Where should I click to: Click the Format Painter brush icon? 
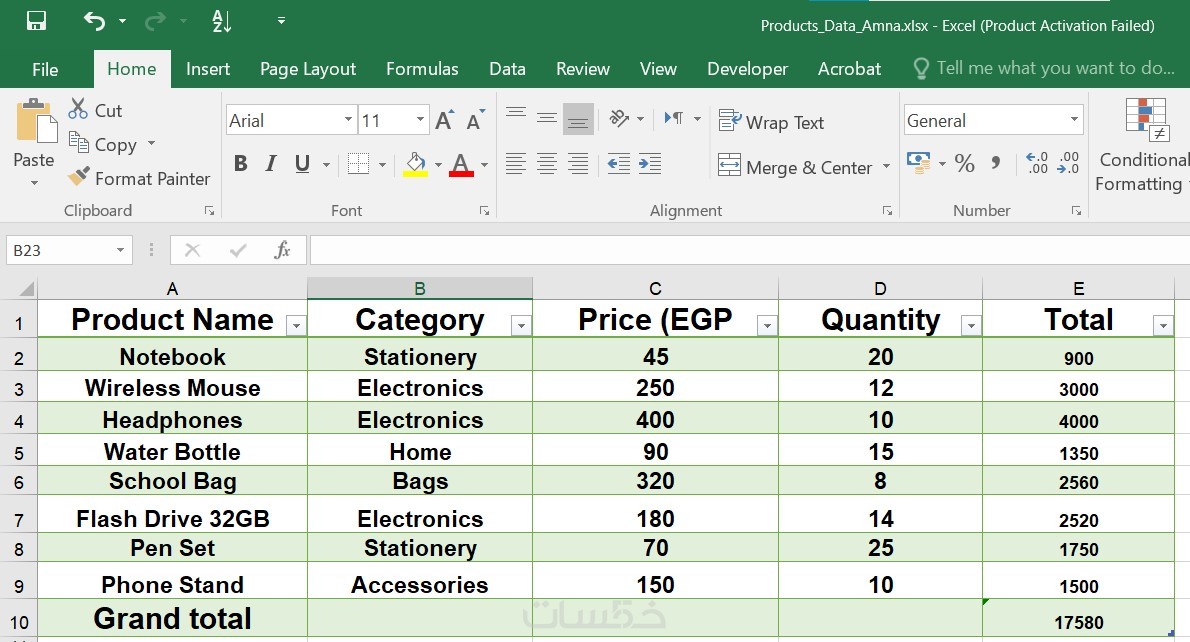[x=79, y=178]
